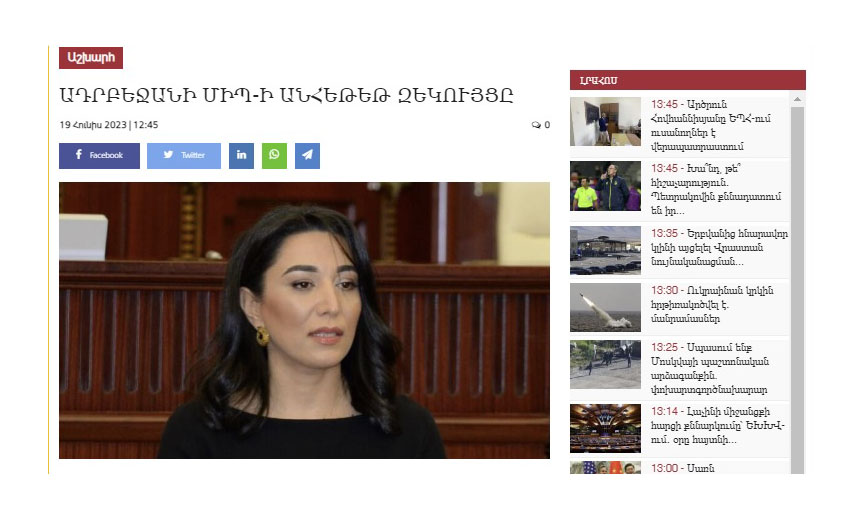Share article on Facebook
Viewport: 867px width, 513px height.
[x=100, y=156]
